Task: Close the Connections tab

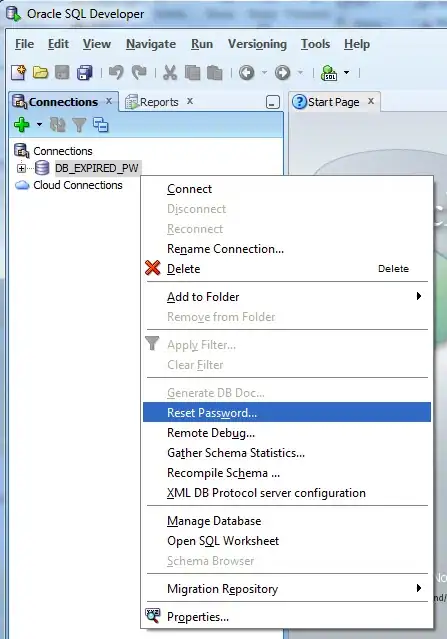Action: coord(109,101)
